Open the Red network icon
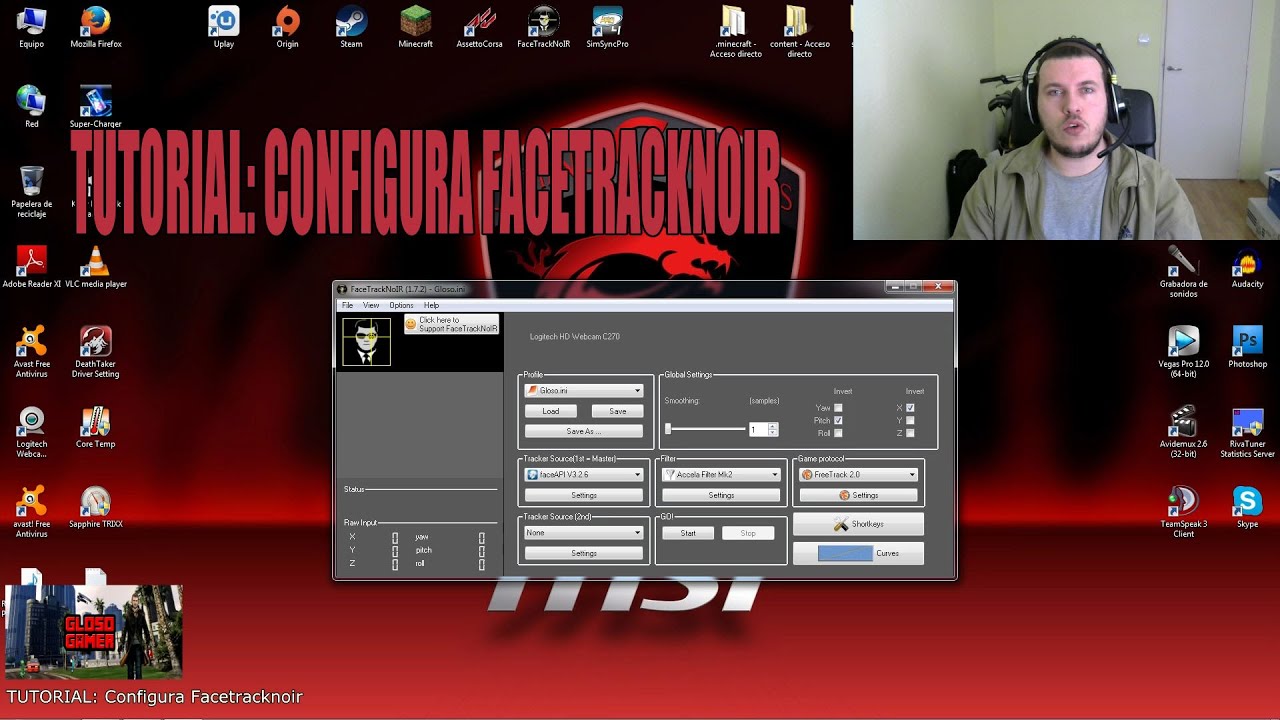The height and width of the screenshot is (720, 1280). pos(31,107)
